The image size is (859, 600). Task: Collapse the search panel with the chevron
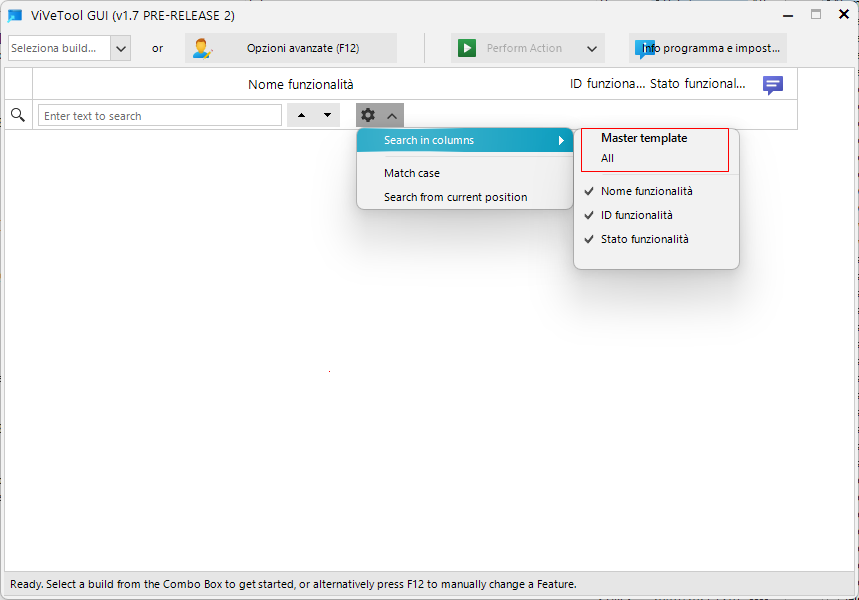coord(391,114)
